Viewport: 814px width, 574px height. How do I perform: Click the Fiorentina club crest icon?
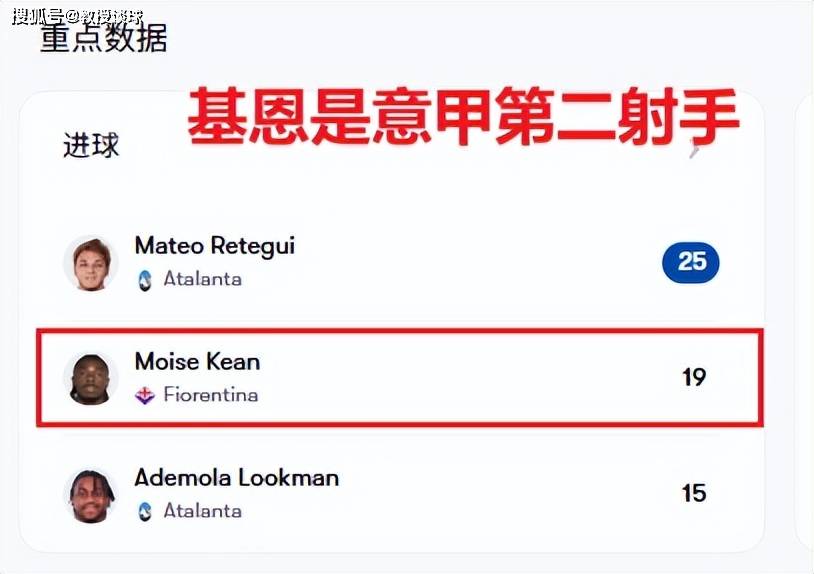click(x=145, y=395)
